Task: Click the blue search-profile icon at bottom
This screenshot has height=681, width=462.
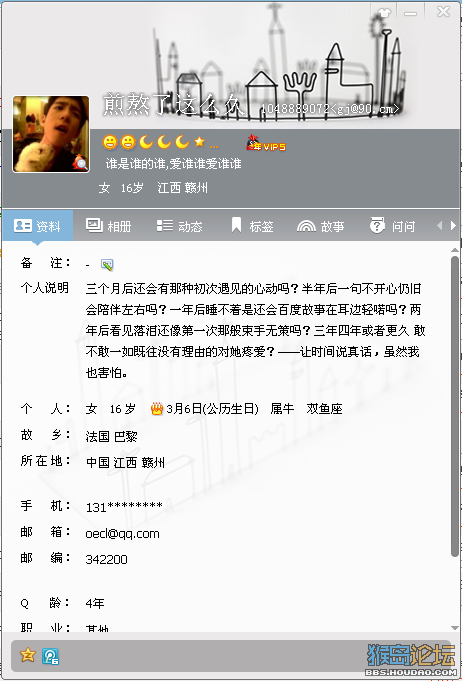Action: [50, 656]
